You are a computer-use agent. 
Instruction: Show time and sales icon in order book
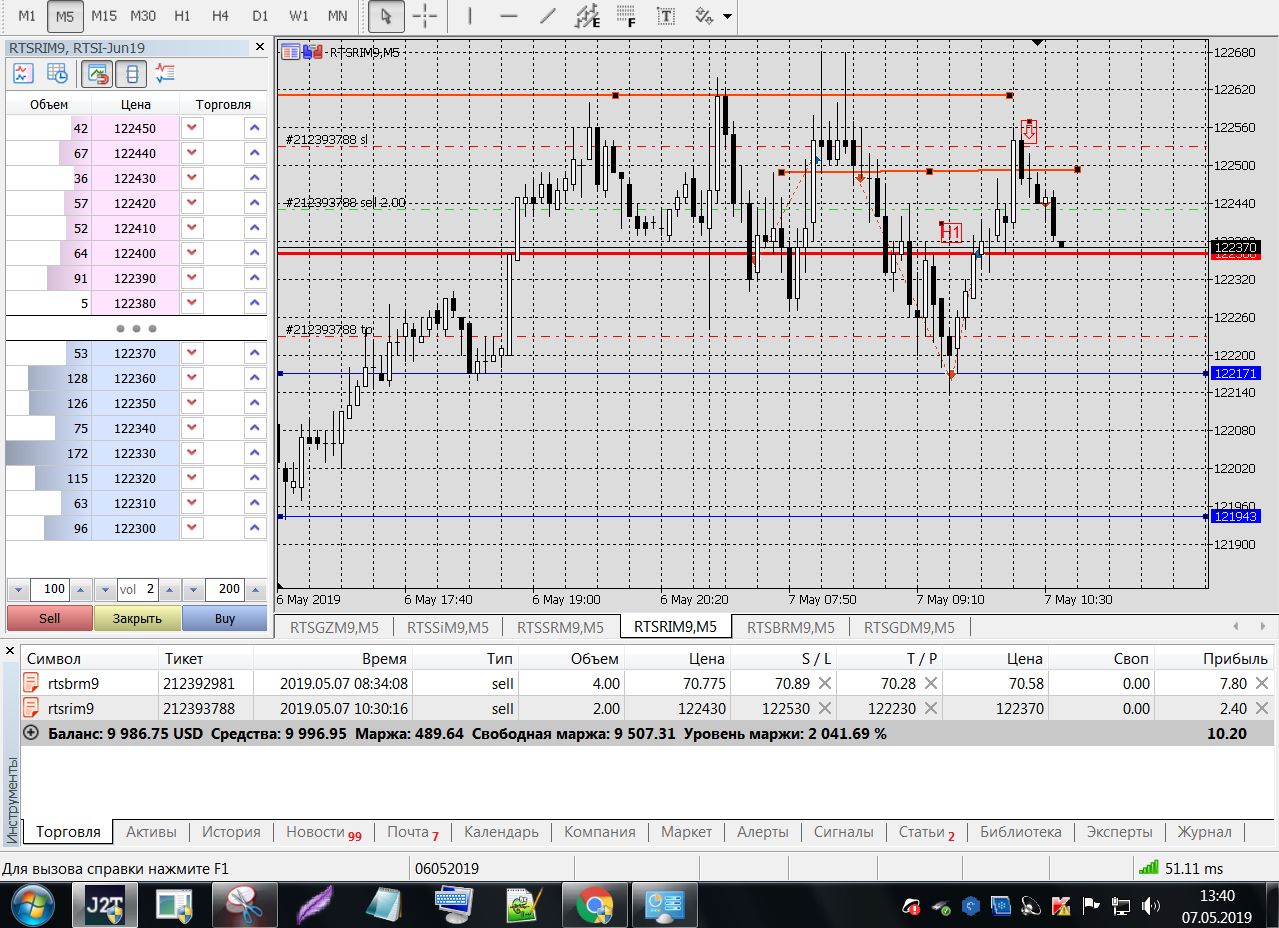pos(58,73)
